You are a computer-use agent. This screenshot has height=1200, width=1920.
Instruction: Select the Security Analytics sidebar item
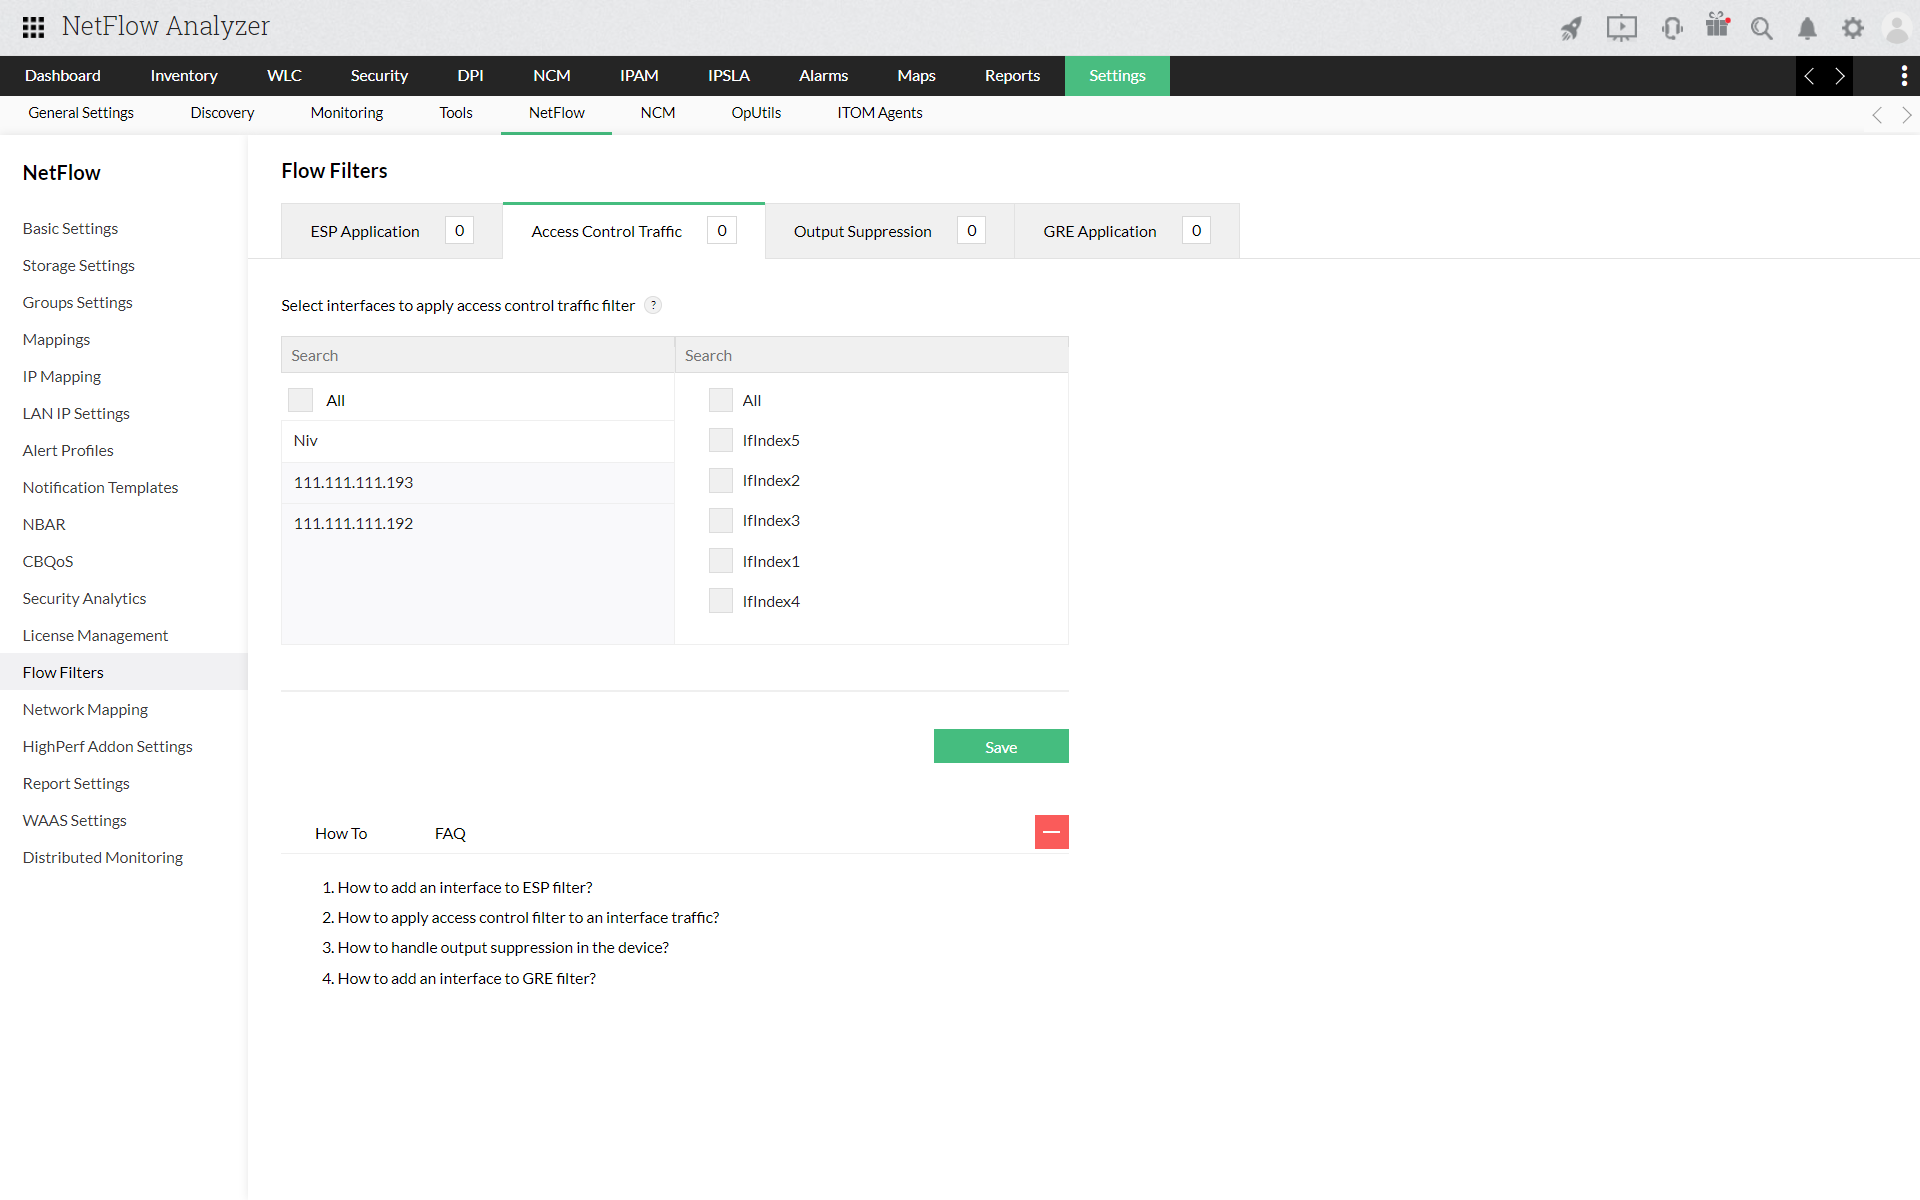[84, 598]
